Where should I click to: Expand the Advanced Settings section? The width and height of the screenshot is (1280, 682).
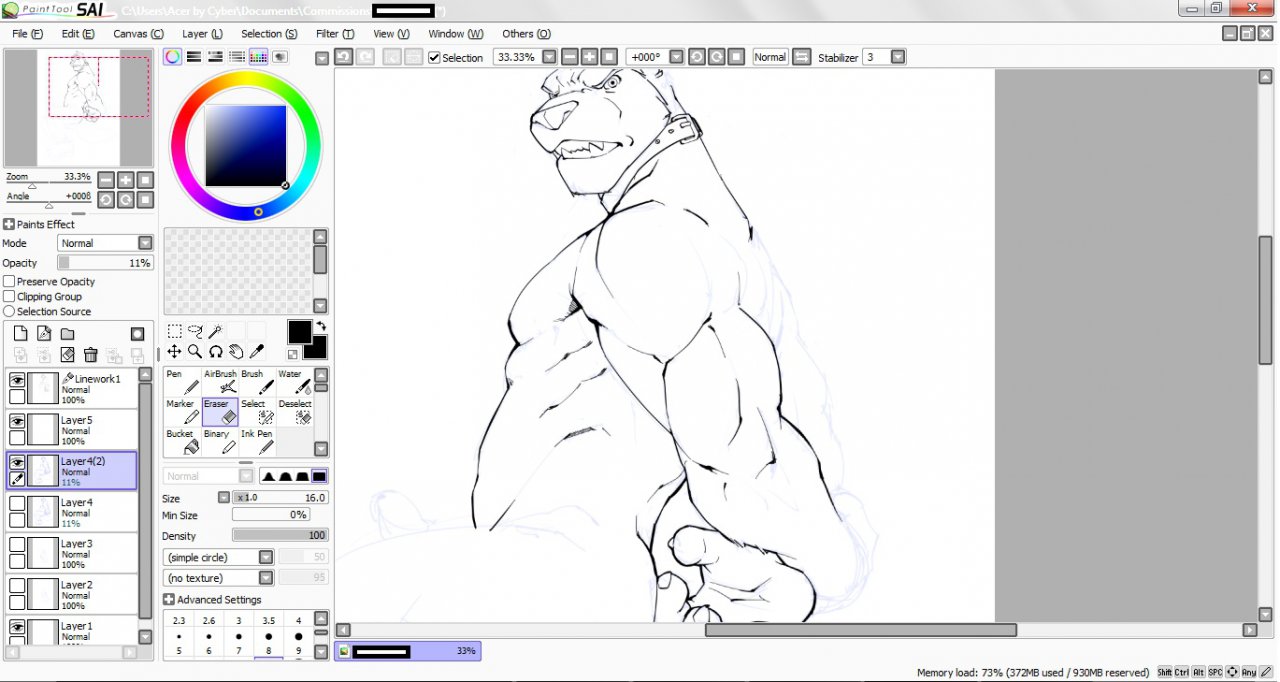169,600
